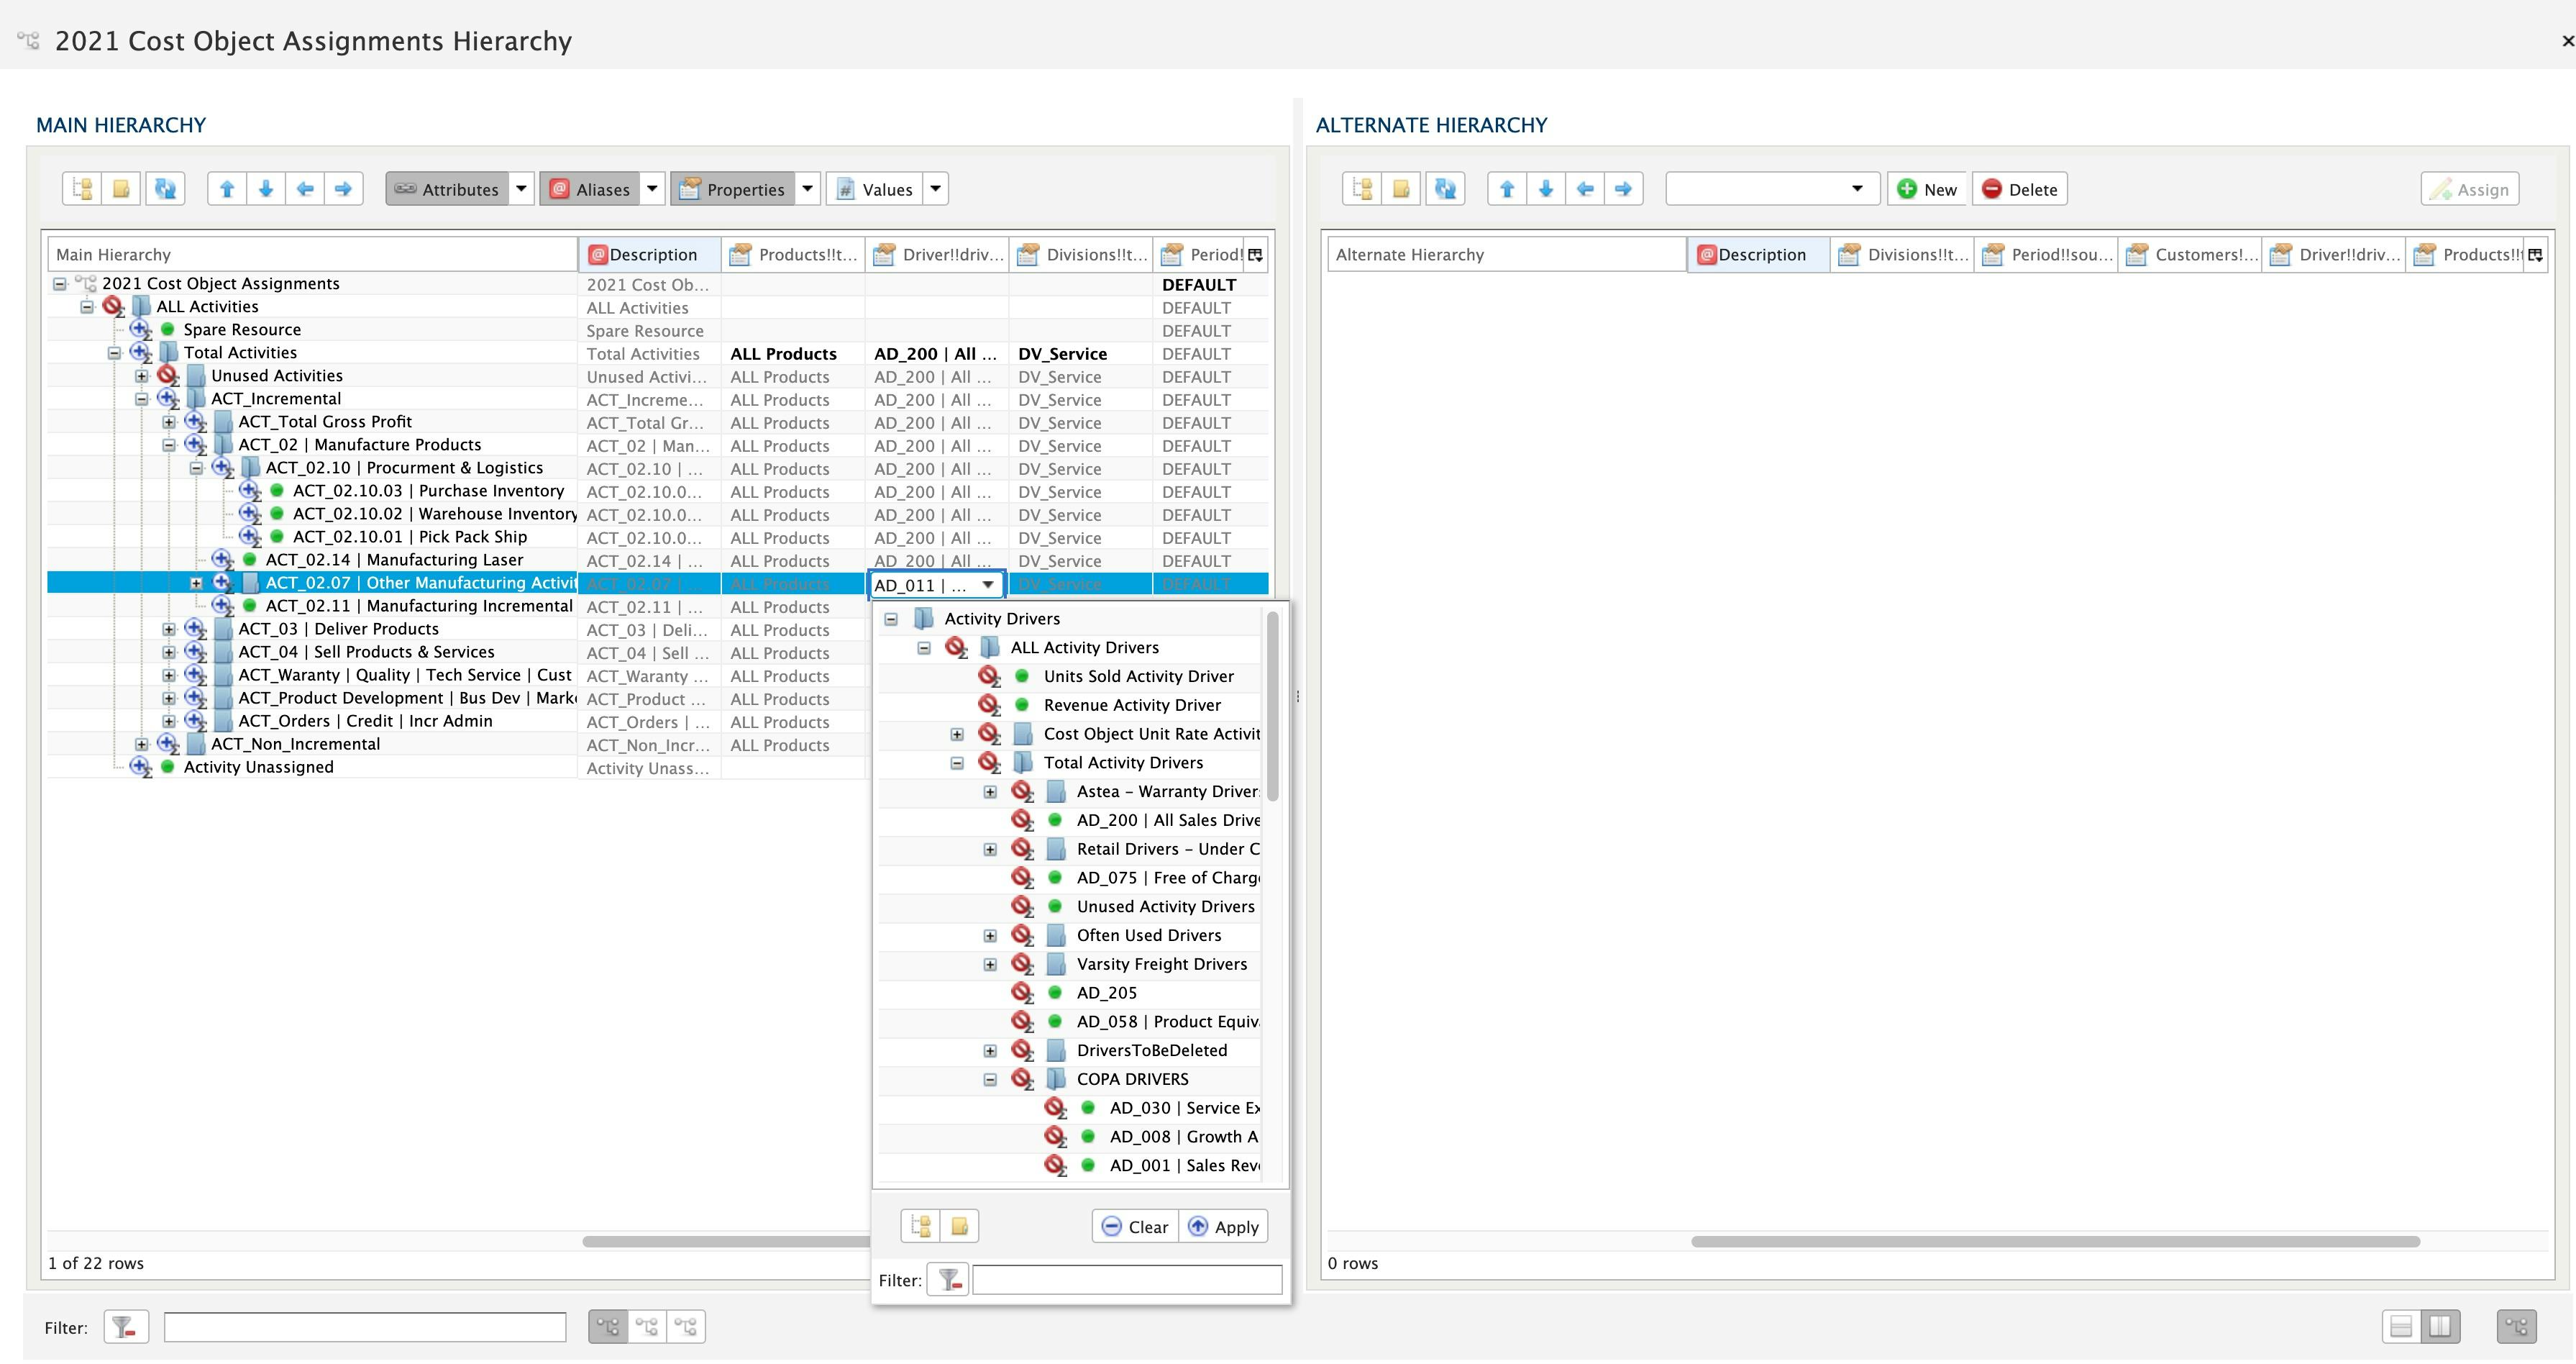The width and height of the screenshot is (2576, 1364).
Task: Clear the filter with the funnel icon
Action: pos(125,1327)
